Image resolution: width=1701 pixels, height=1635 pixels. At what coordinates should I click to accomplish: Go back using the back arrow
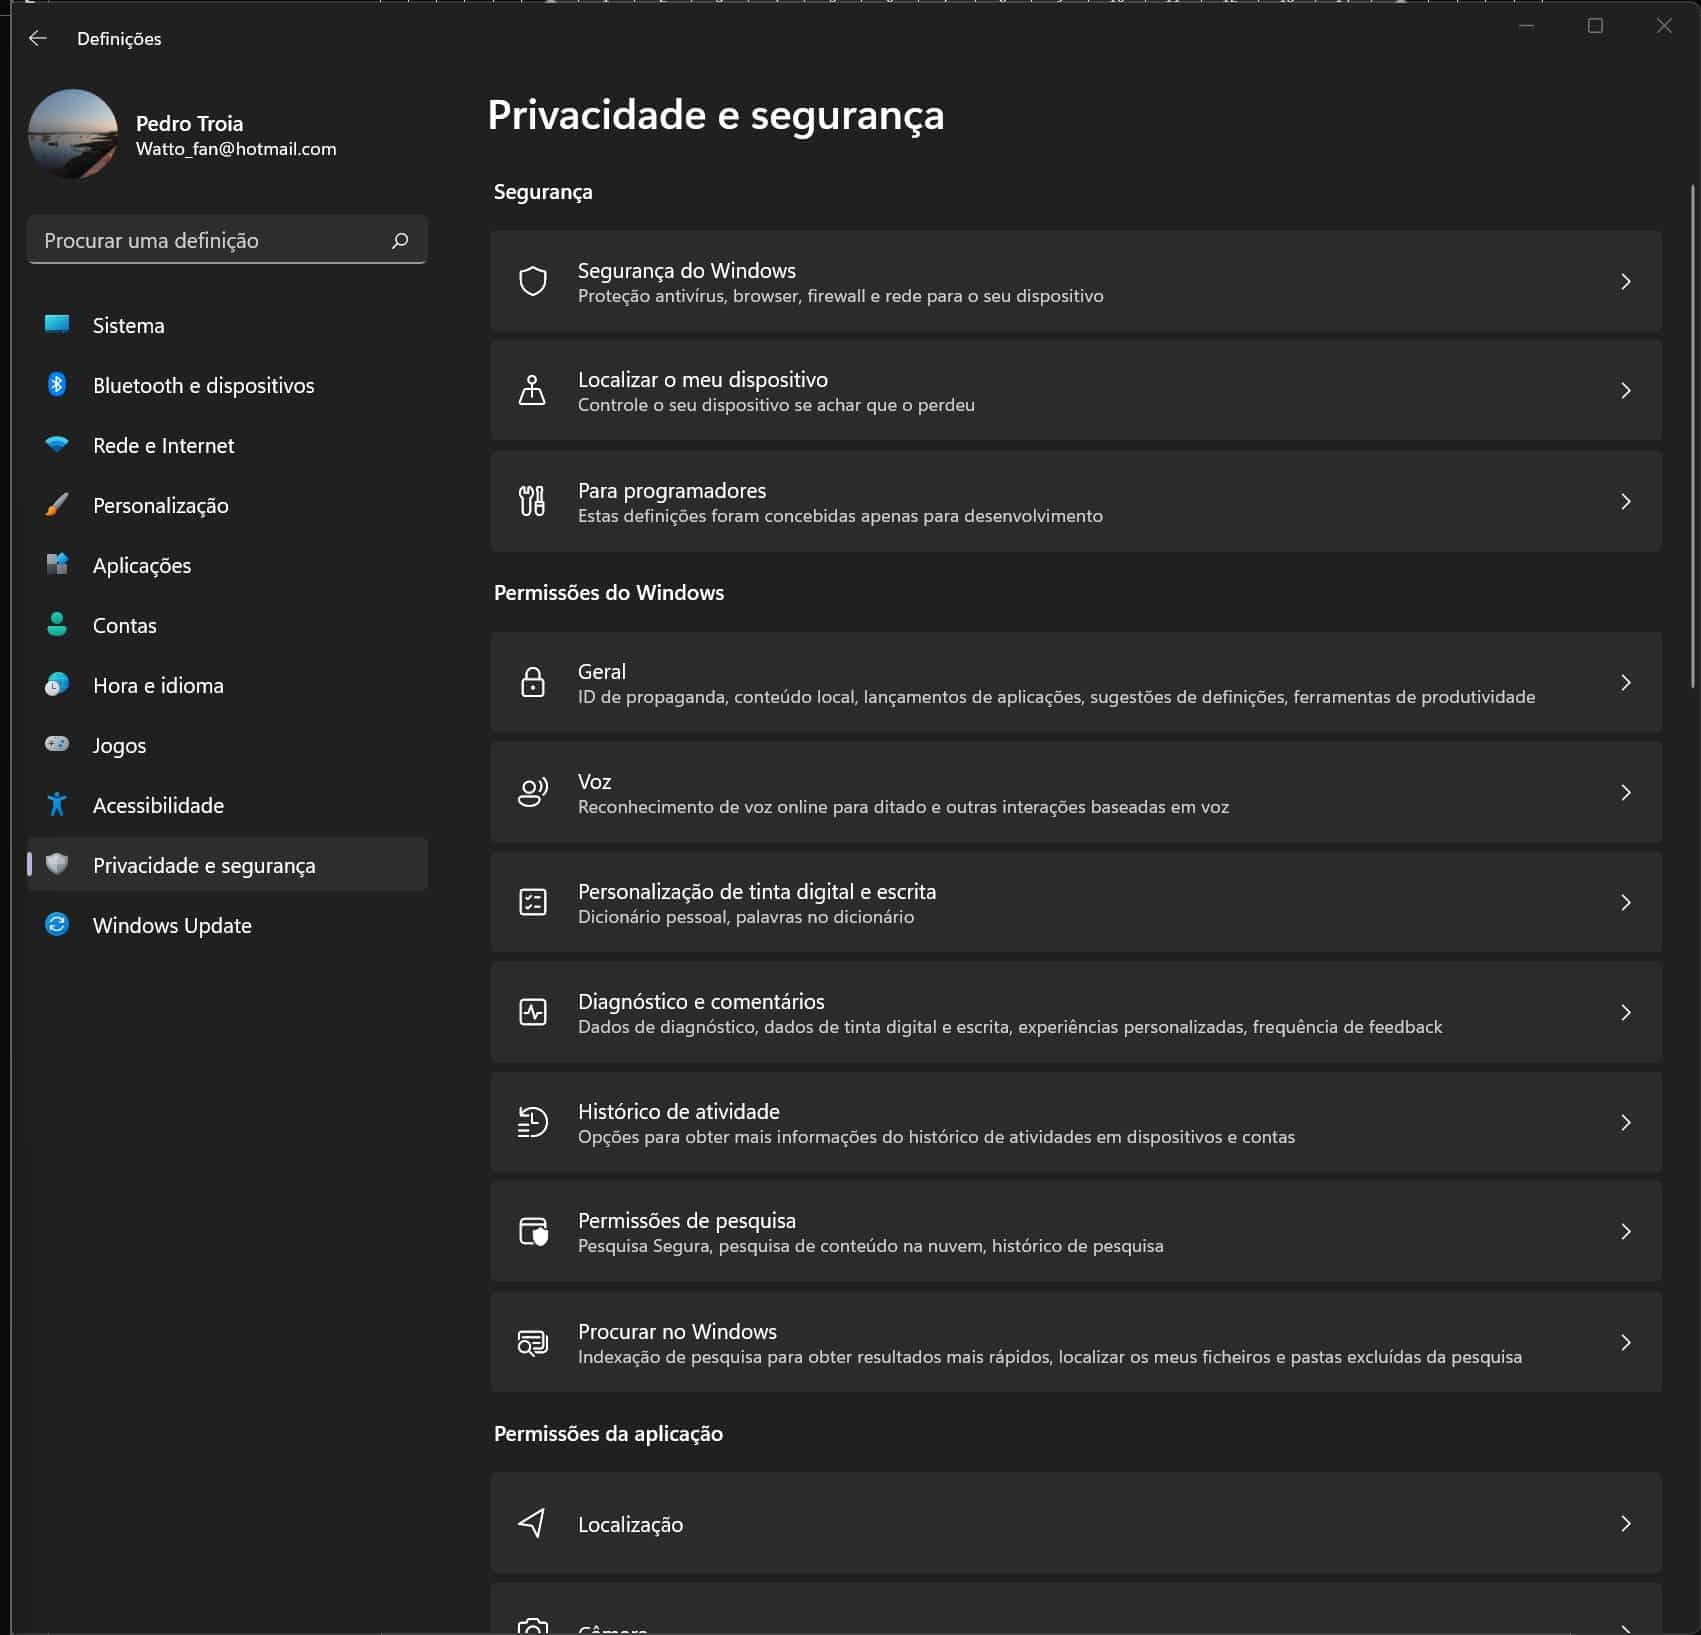coord(38,38)
